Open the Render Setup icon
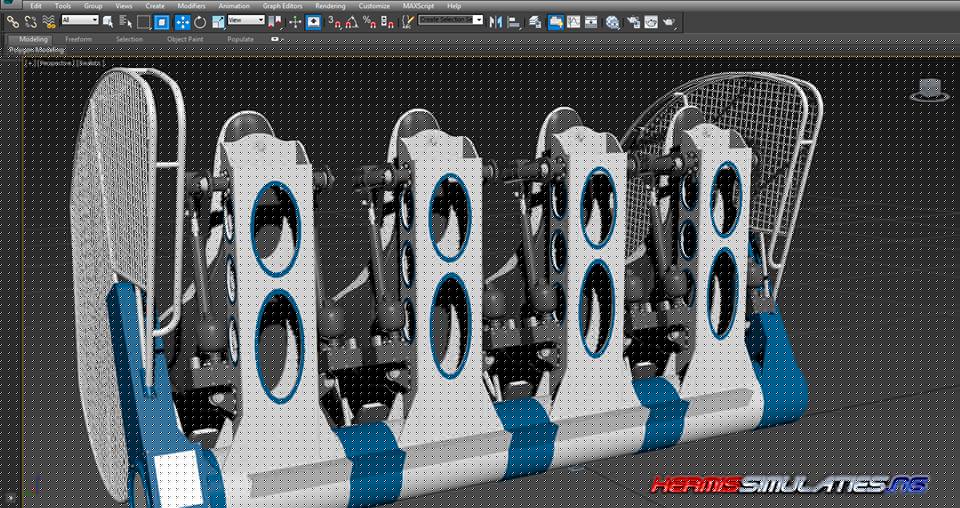Image resolution: width=960 pixels, height=508 pixels. [634, 22]
